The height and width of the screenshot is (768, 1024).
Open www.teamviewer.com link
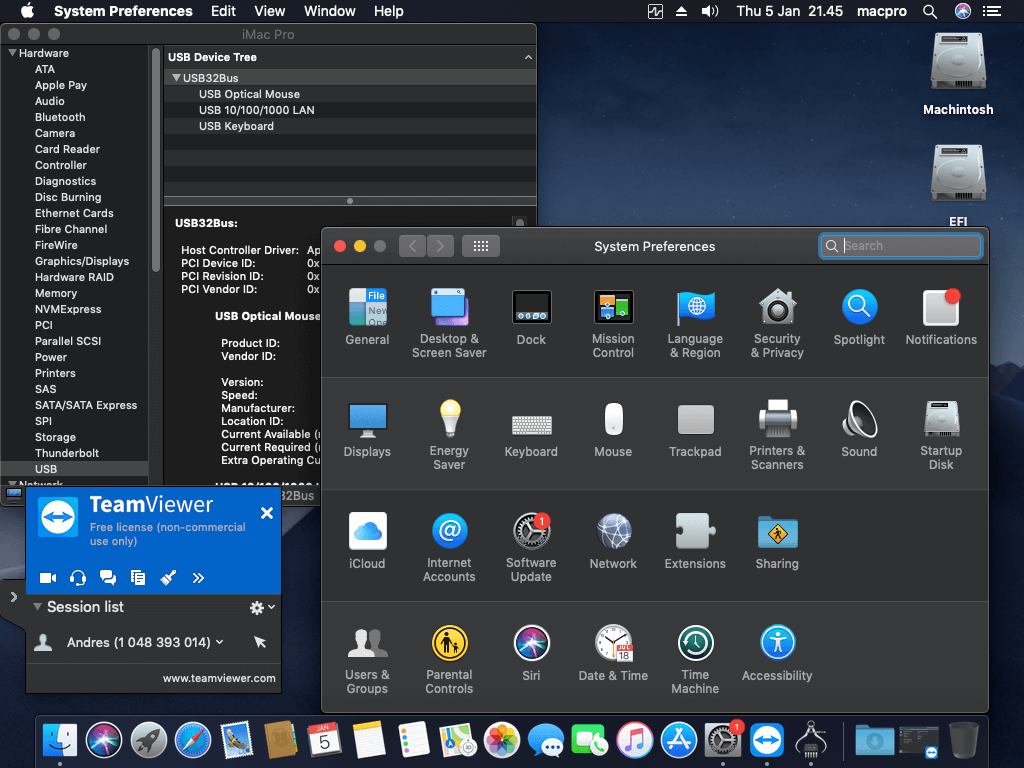coord(219,679)
